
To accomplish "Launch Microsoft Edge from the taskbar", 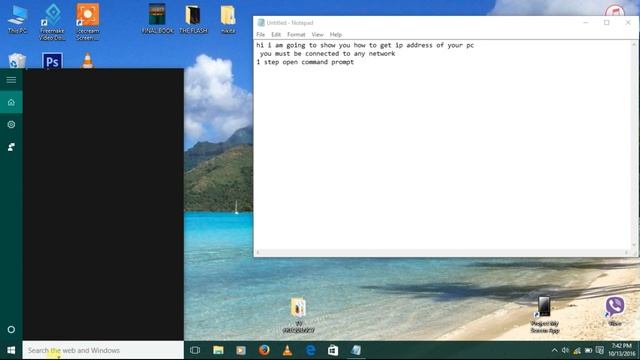I will [x=310, y=350].
